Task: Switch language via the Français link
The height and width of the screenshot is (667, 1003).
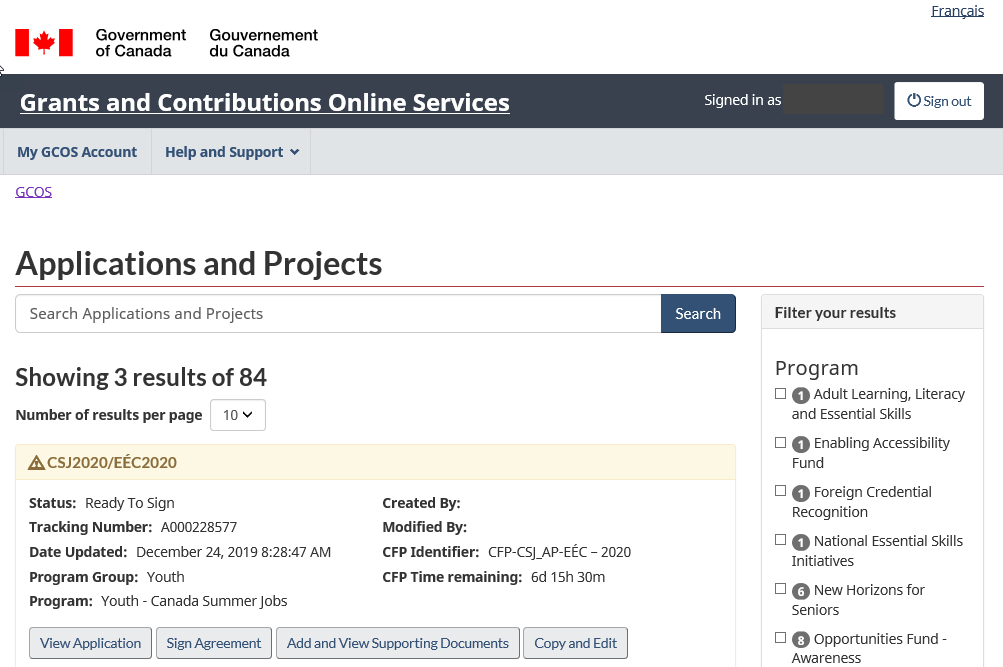Action: (957, 11)
